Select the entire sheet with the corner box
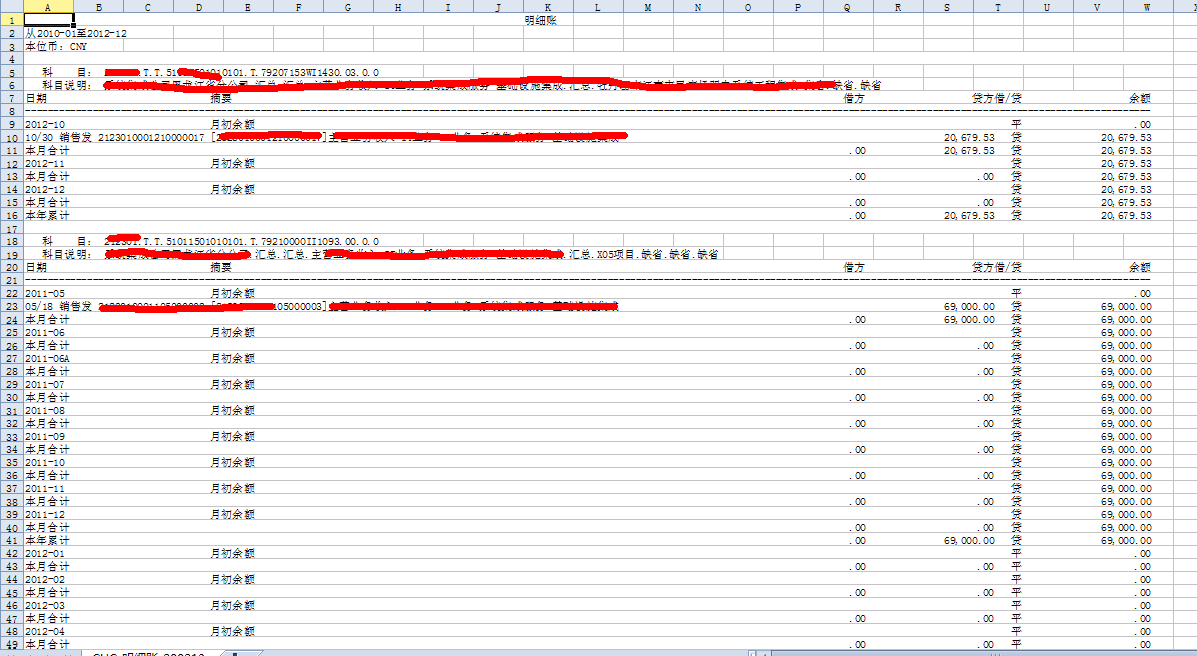The image size is (1197, 656). pos(11,7)
